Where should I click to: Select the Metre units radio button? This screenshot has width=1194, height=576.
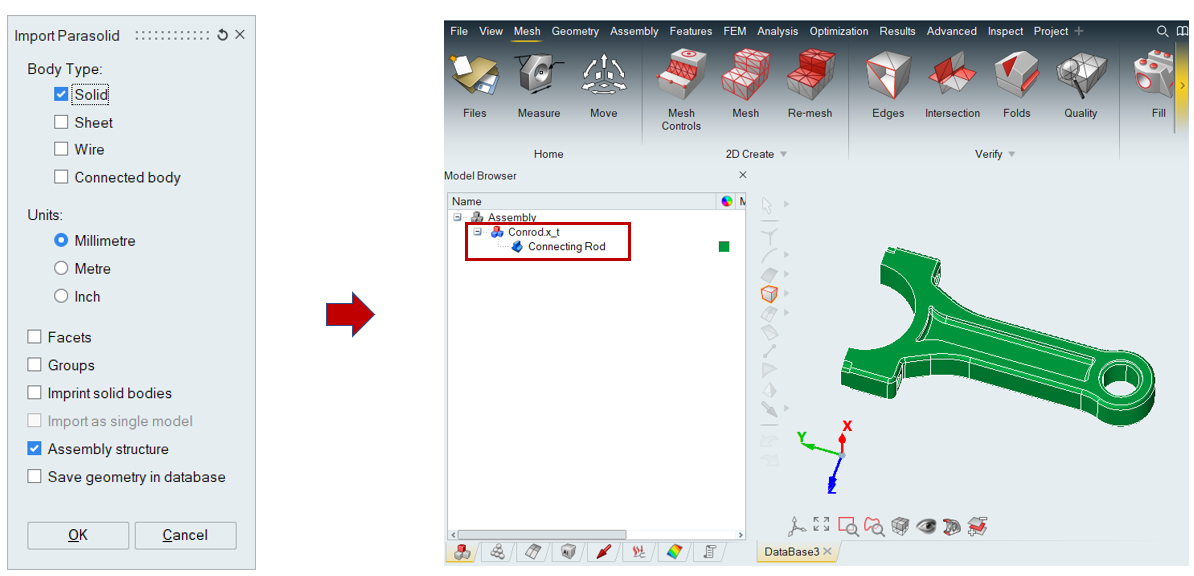62,269
